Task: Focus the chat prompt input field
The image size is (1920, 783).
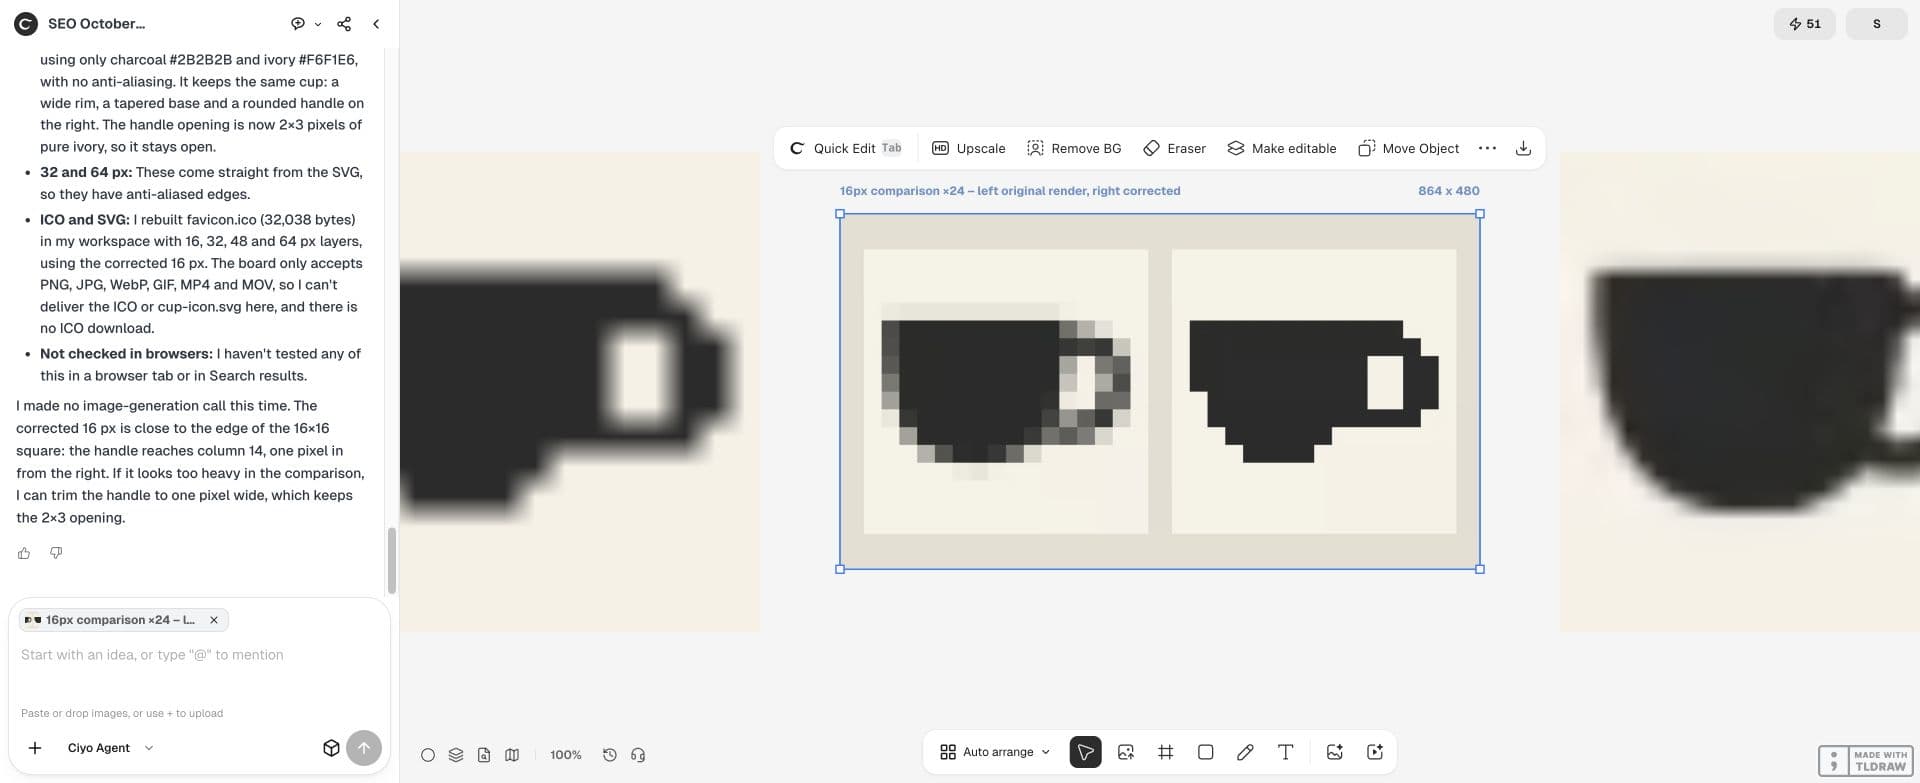Action: click(x=199, y=655)
